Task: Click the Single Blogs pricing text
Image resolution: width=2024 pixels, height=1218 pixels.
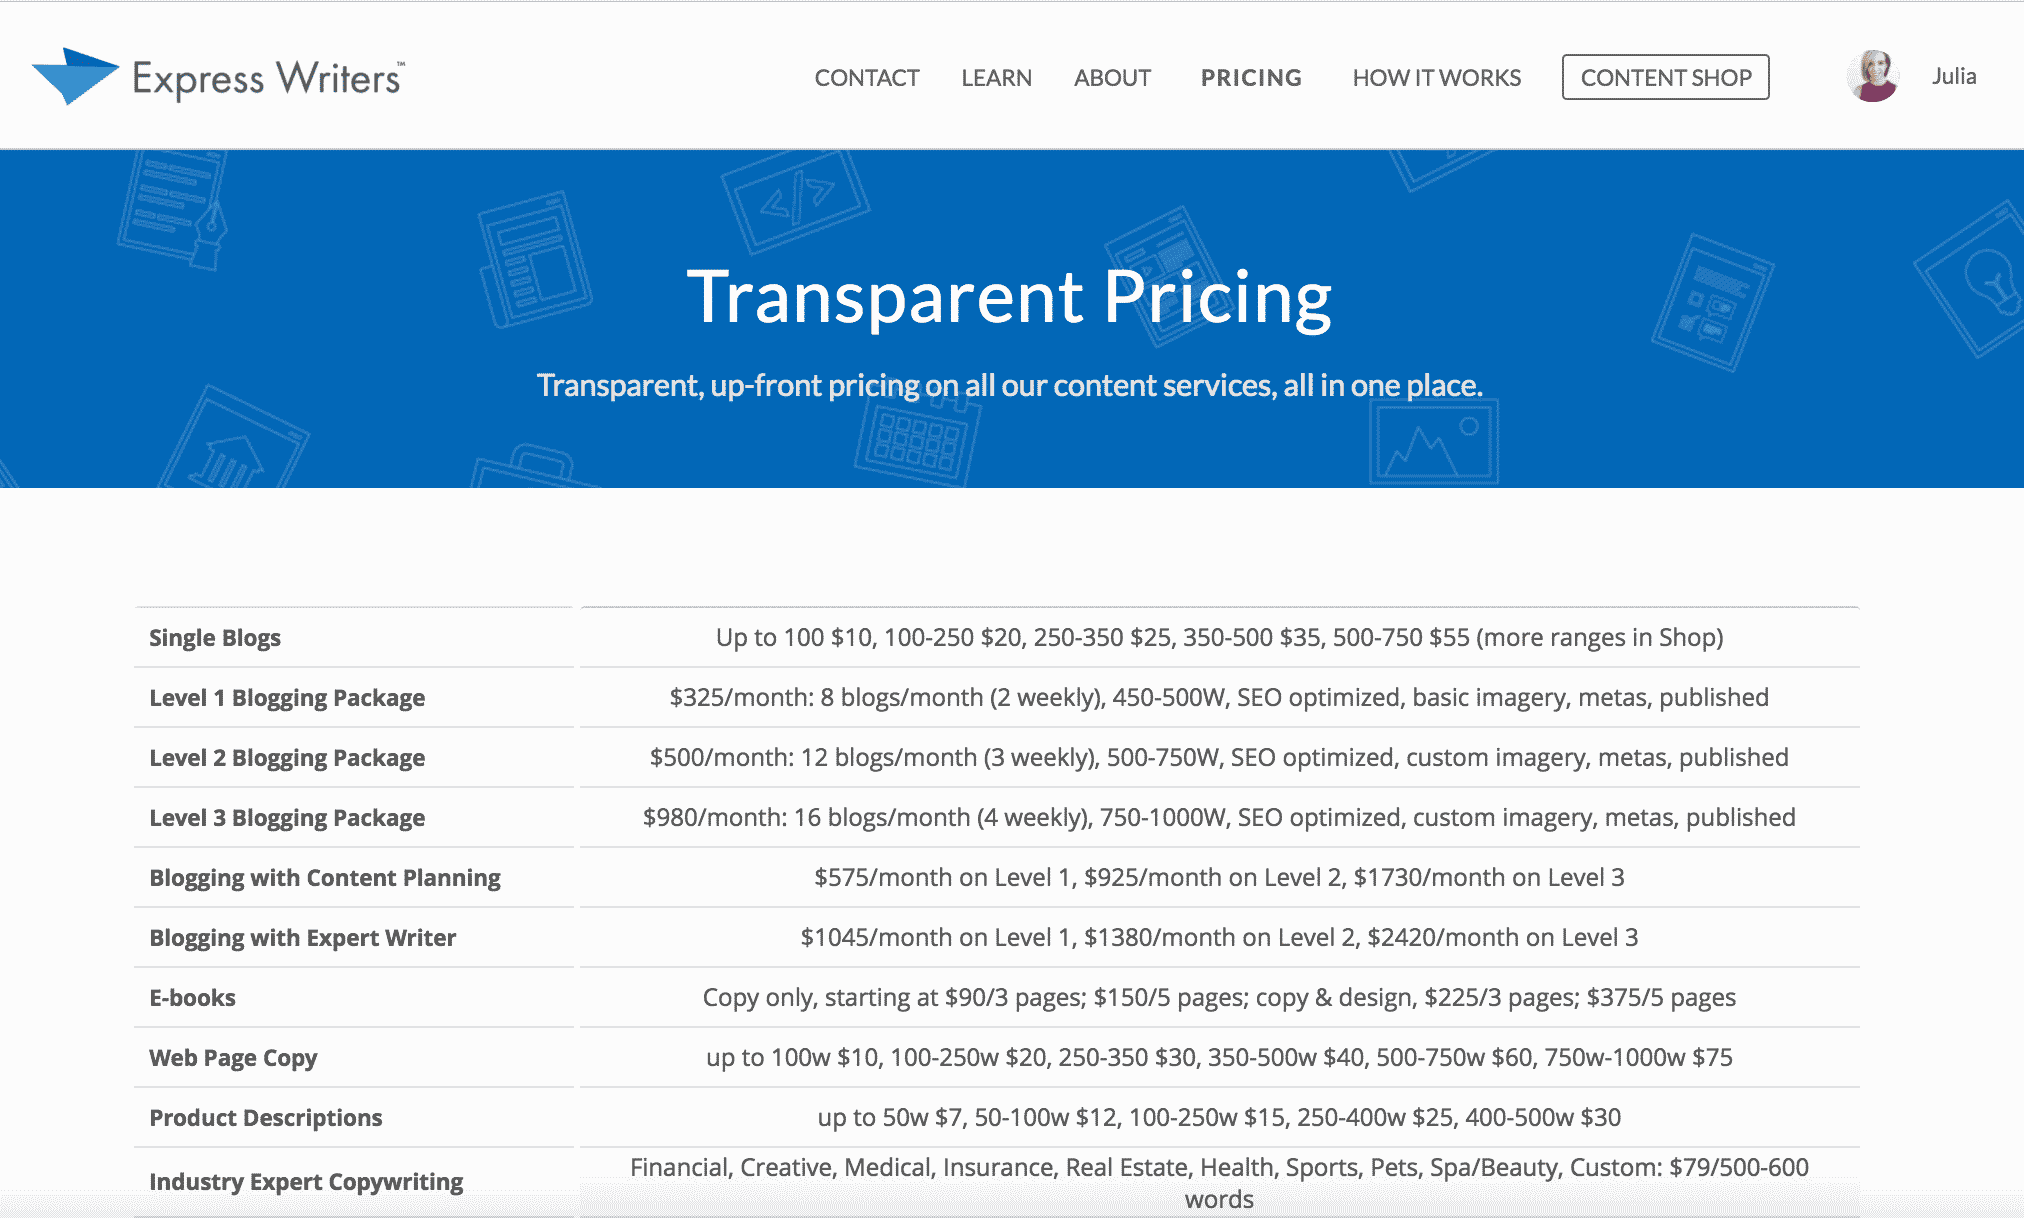Action: (x=1219, y=638)
